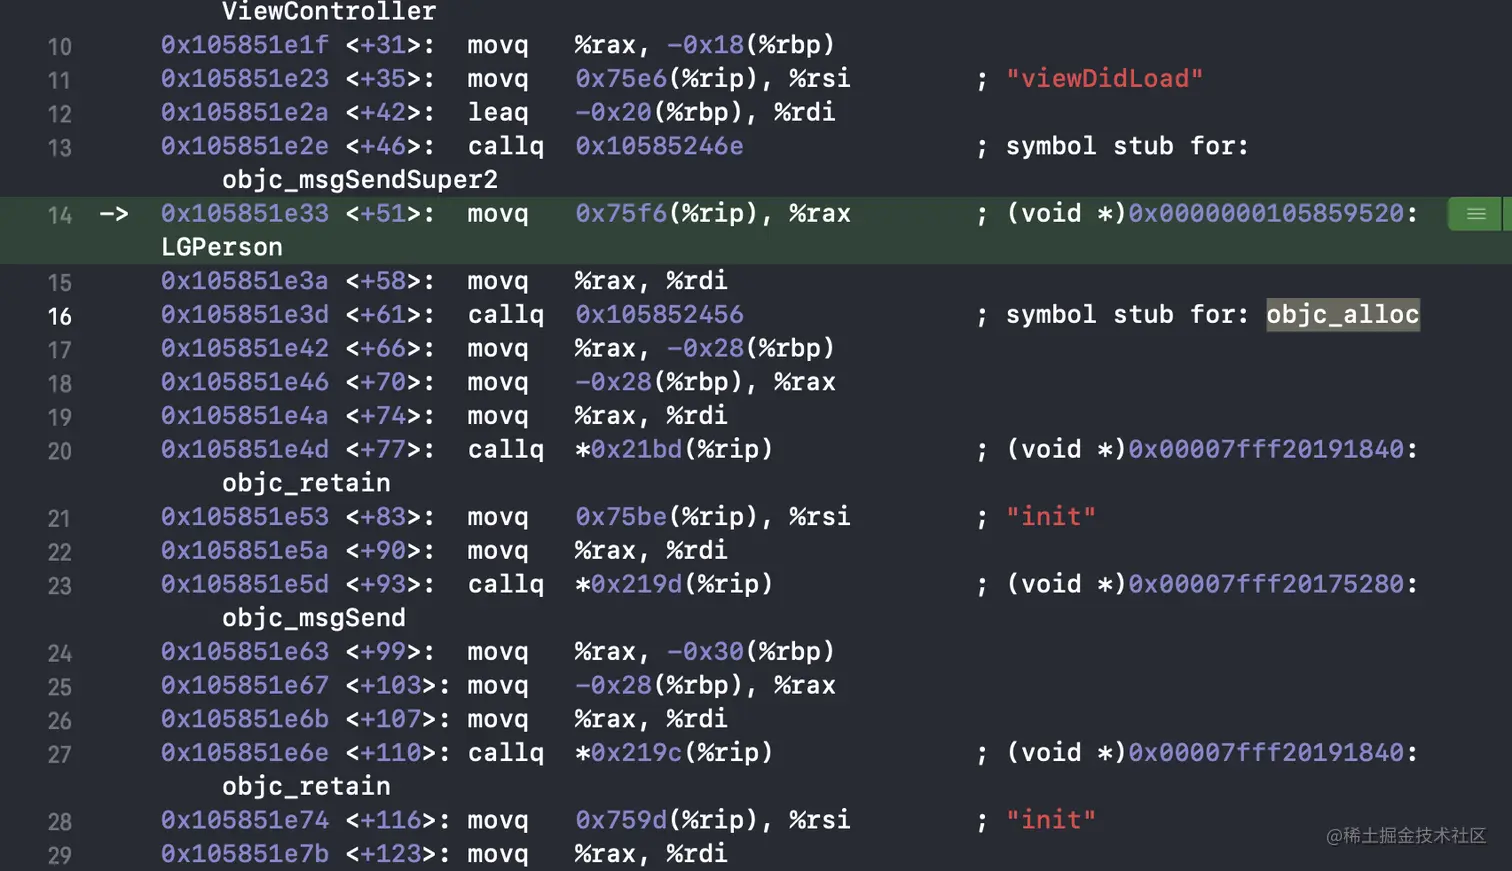Viewport: 1512px width, 871px height.
Task: Click line number 16 in the gutter
Action: click(x=60, y=316)
